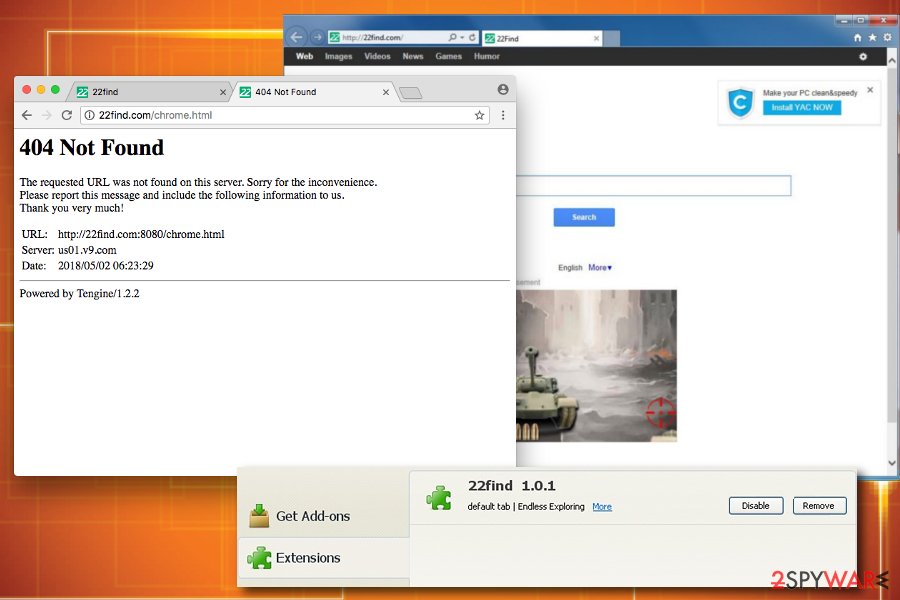Bookmark page with the star icon in Chrome
Screen dimensions: 900x600
click(x=479, y=115)
